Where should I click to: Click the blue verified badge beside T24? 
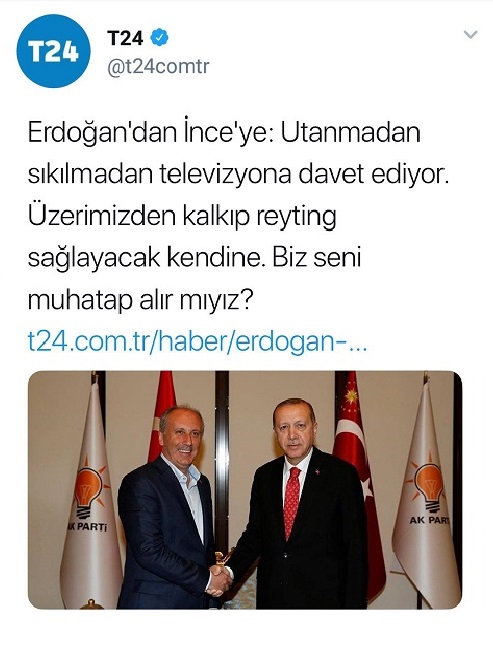point(159,38)
